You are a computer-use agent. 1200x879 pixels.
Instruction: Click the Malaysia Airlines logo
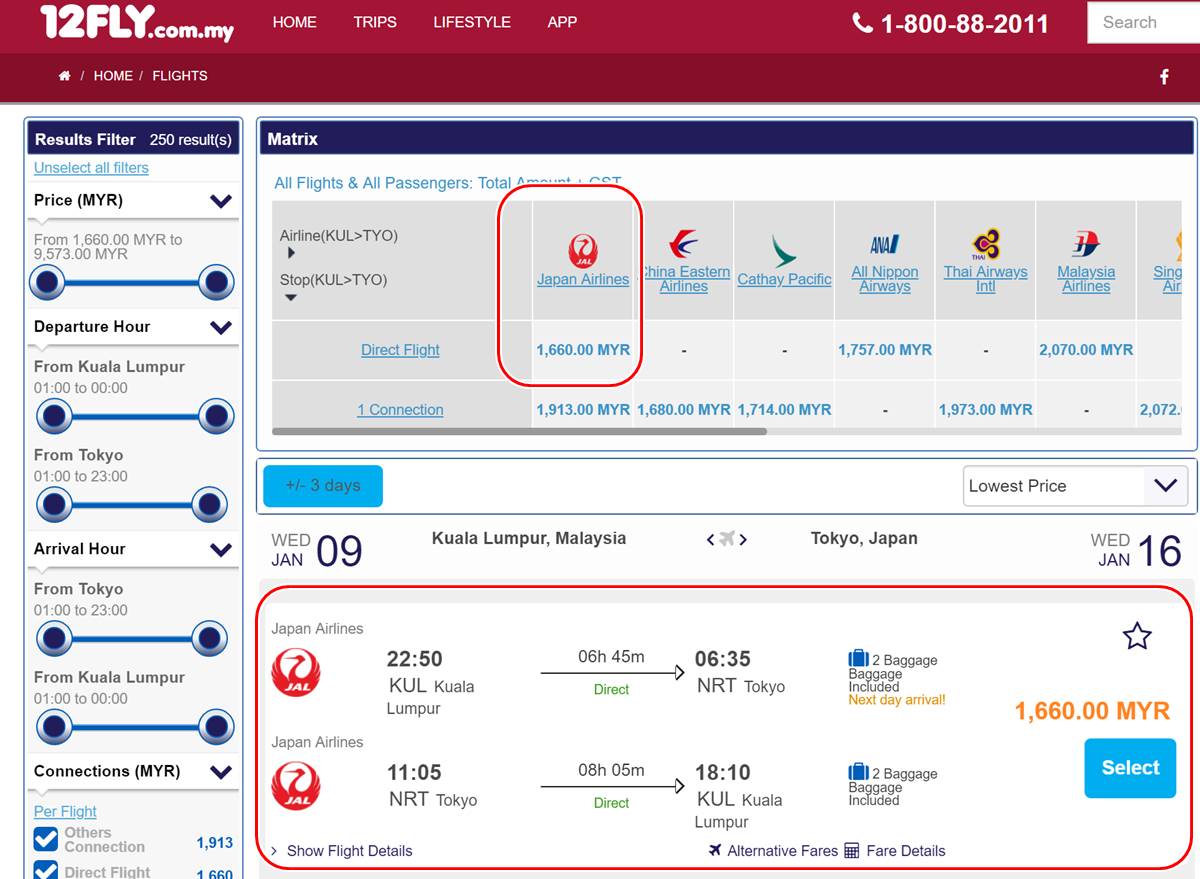tap(1086, 244)
